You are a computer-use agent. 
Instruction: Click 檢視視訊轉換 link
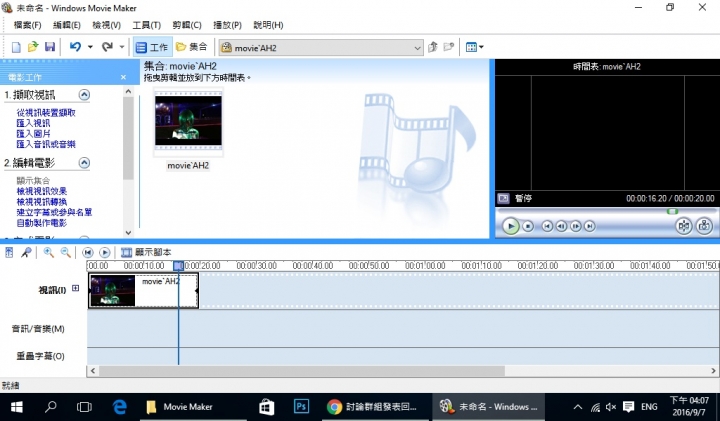42,202
